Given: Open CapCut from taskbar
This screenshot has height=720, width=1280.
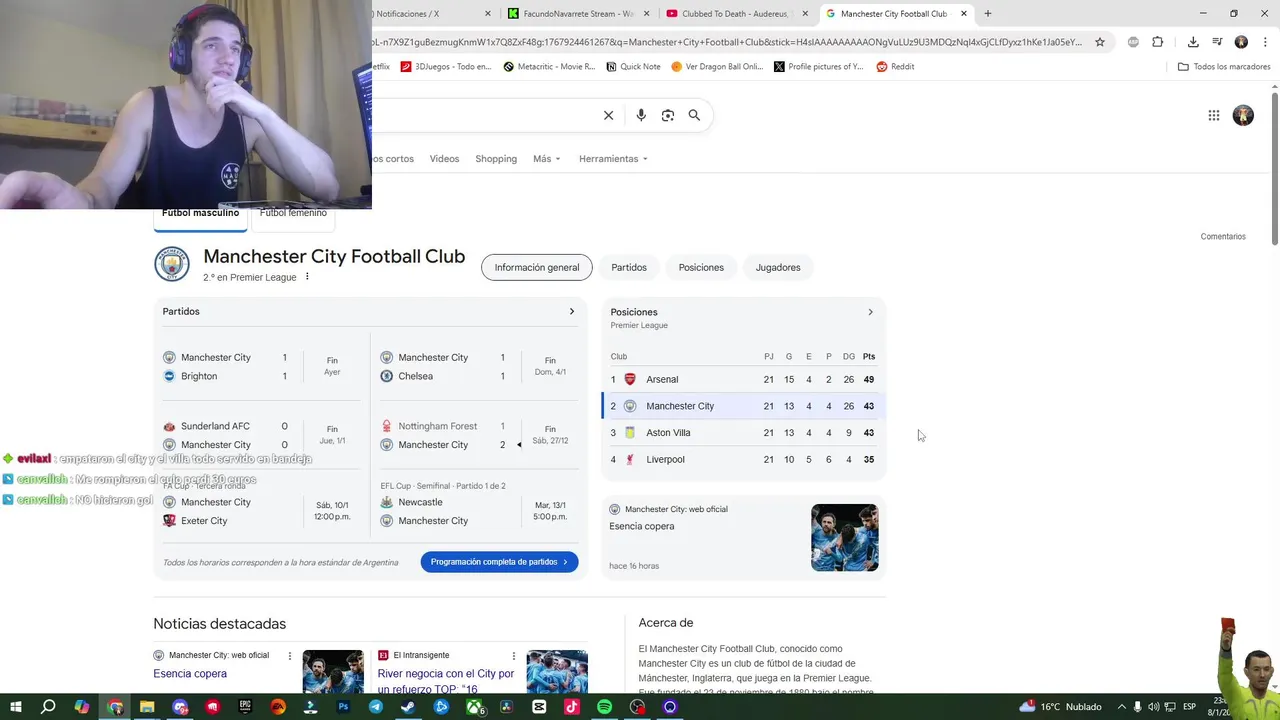Looking at the screenshot, I should tap(539, 707).
